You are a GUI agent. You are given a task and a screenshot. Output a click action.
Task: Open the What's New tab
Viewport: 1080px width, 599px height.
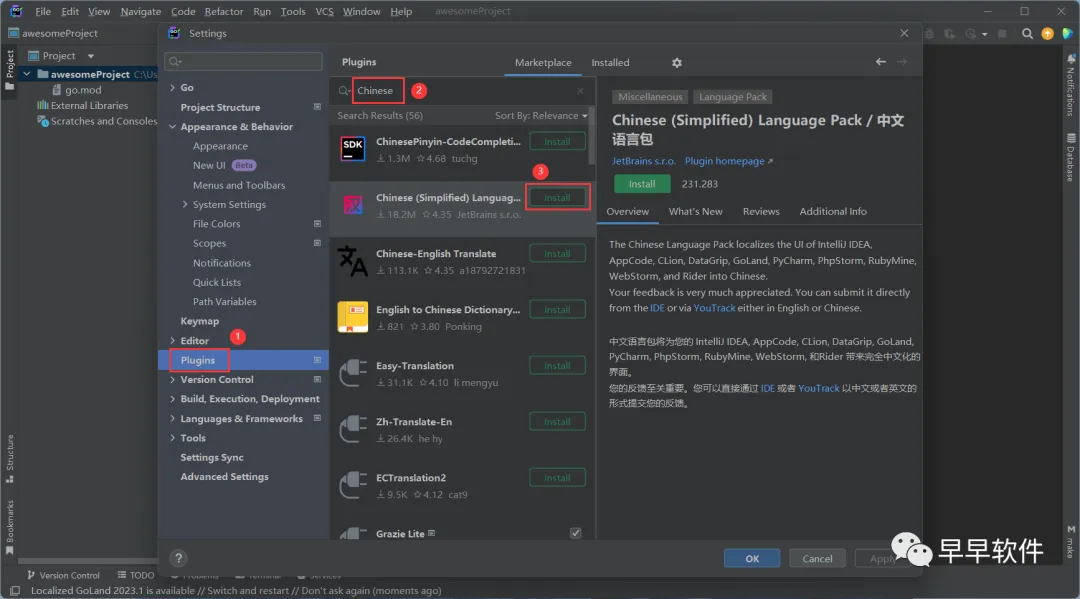[x=695, y=211]
